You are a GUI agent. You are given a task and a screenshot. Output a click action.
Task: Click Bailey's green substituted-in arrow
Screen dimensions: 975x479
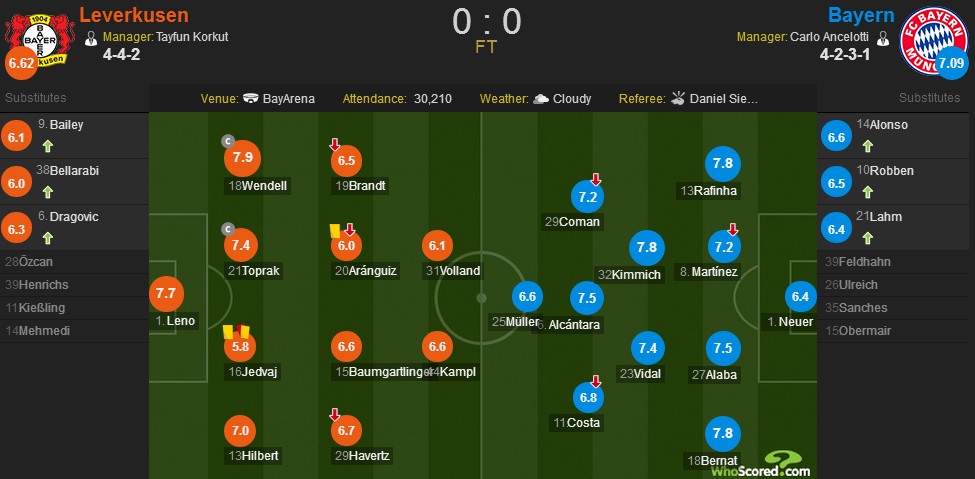coord(48,146)
